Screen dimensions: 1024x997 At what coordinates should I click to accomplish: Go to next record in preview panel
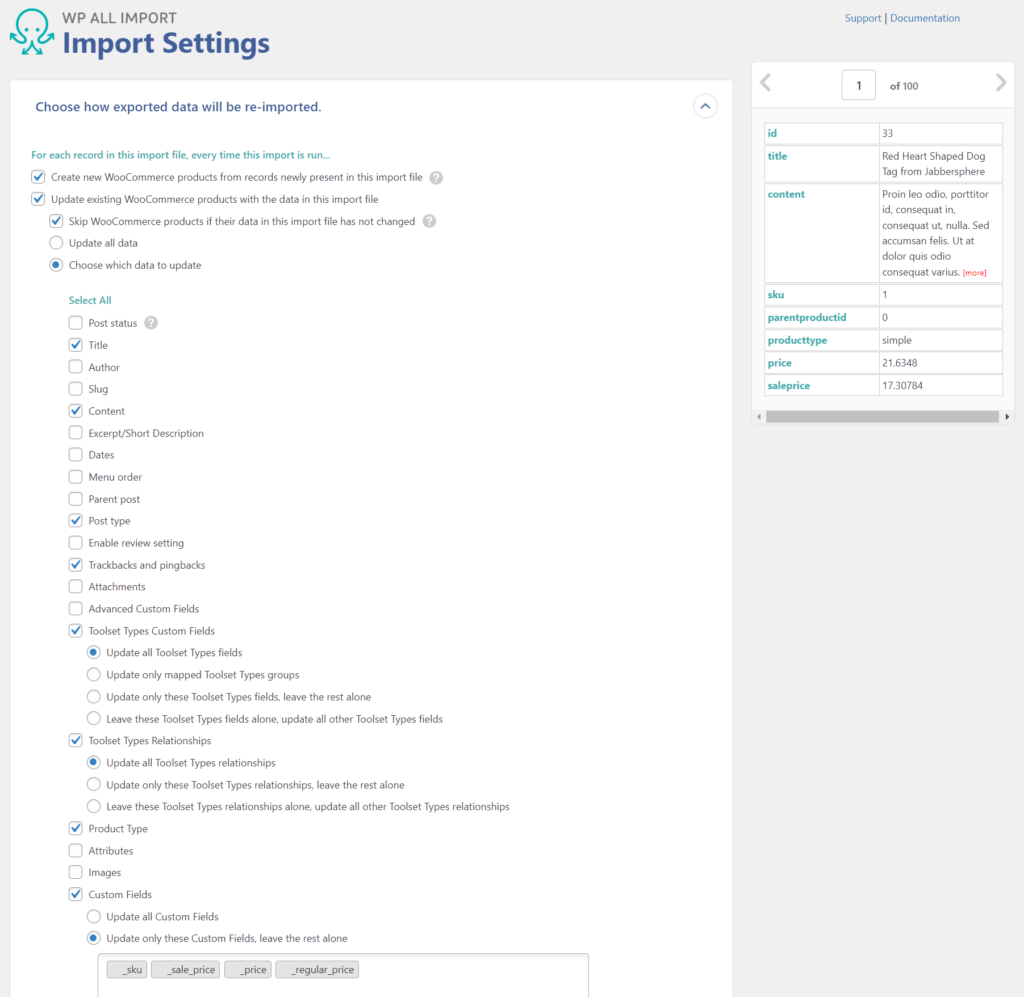[1000, 83]
